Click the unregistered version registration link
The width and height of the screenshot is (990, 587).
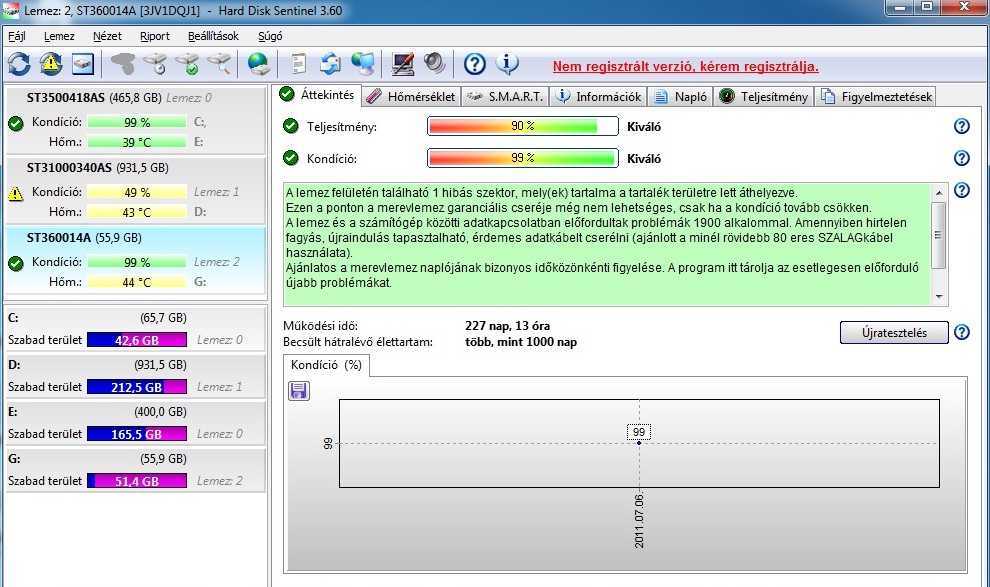click(686, 66)
